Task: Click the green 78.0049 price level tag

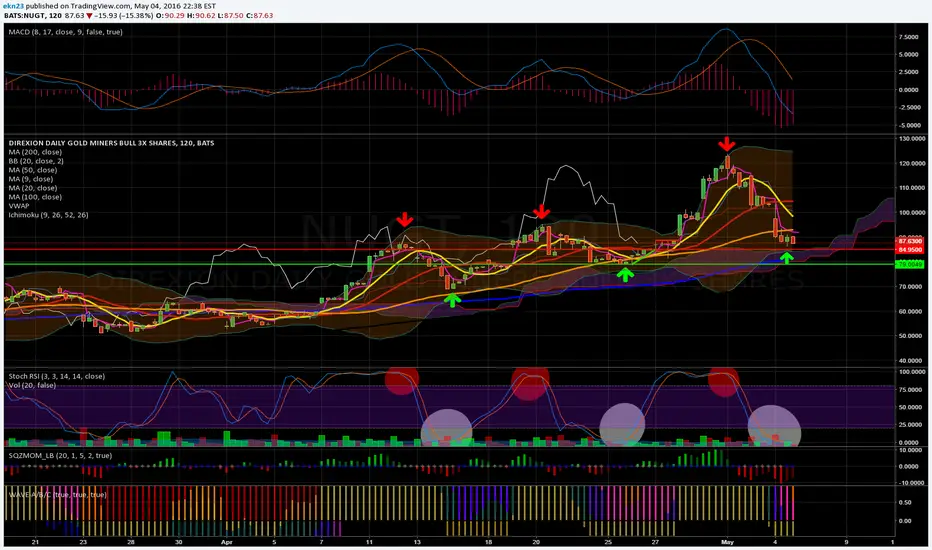Action: click(910, 264)
